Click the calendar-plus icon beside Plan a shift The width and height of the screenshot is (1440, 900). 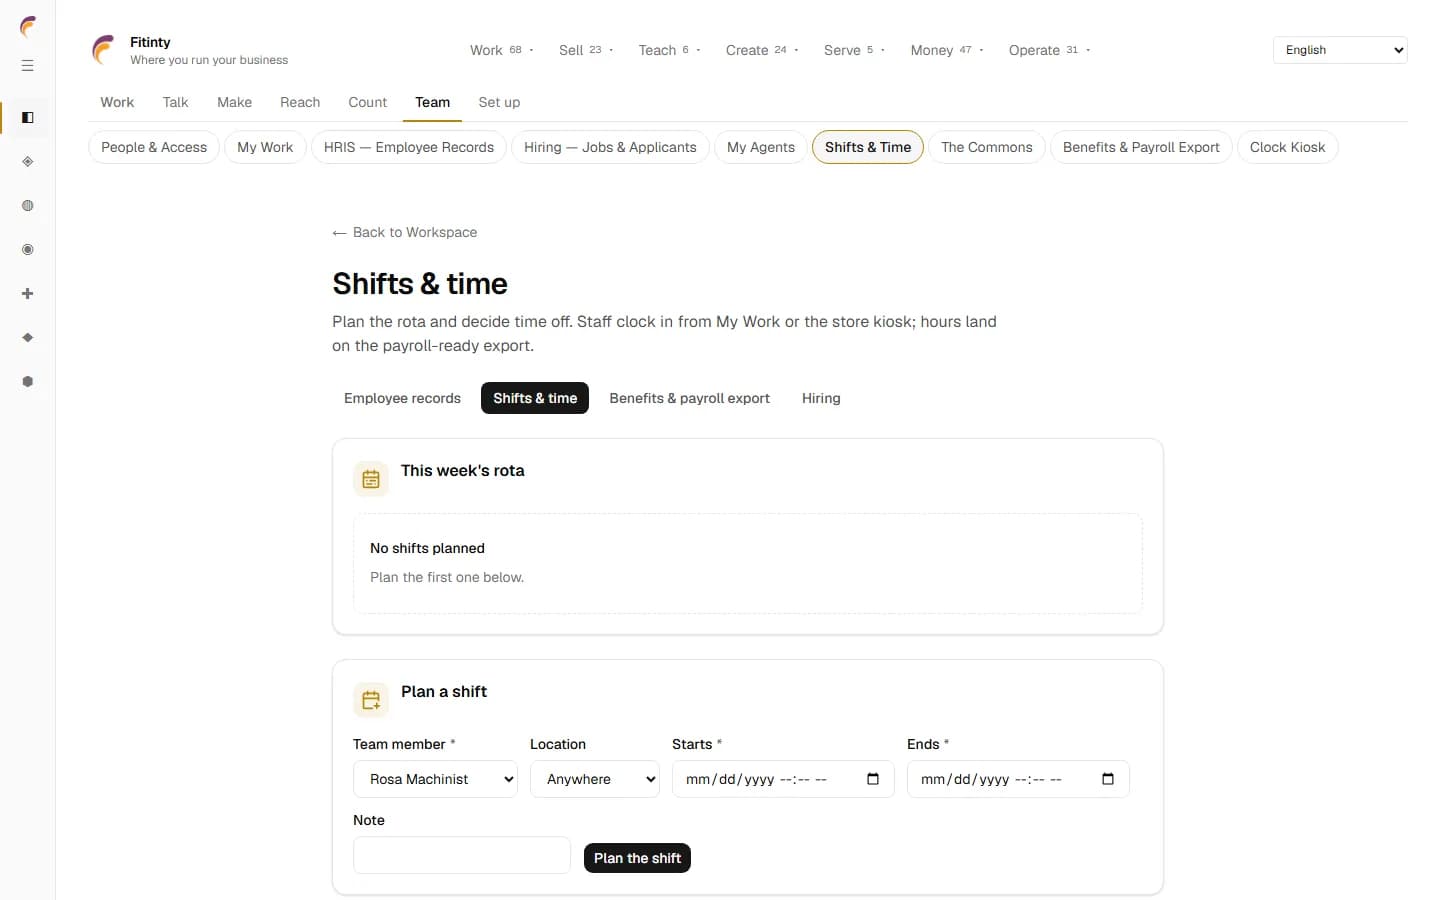coord(371,700)
